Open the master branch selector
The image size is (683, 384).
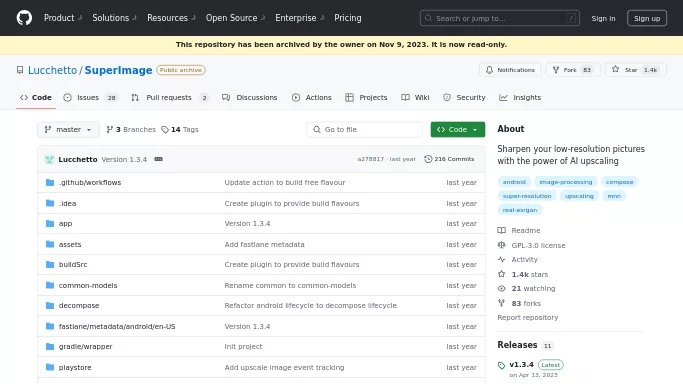tap(68, 129)
